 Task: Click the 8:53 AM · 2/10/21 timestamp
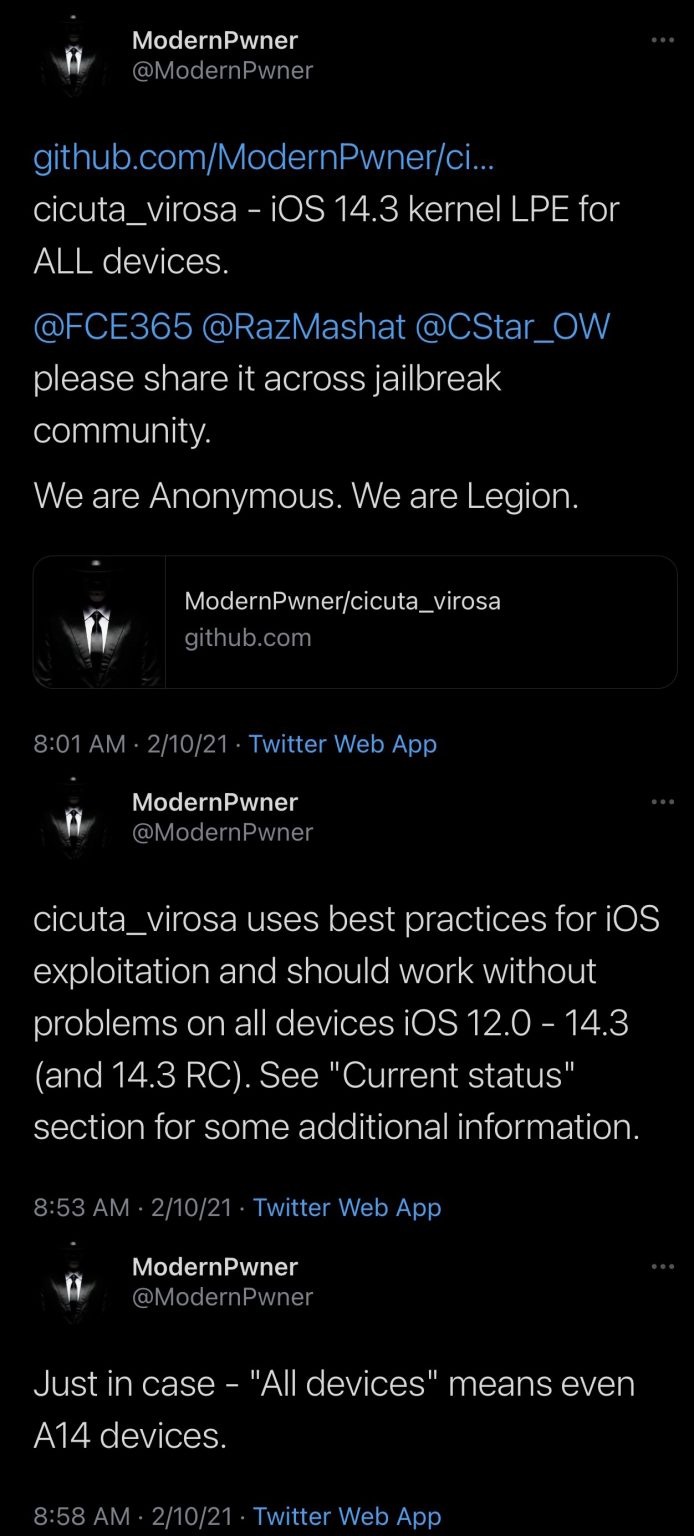pyautogui.click(x=133, y=1207)
